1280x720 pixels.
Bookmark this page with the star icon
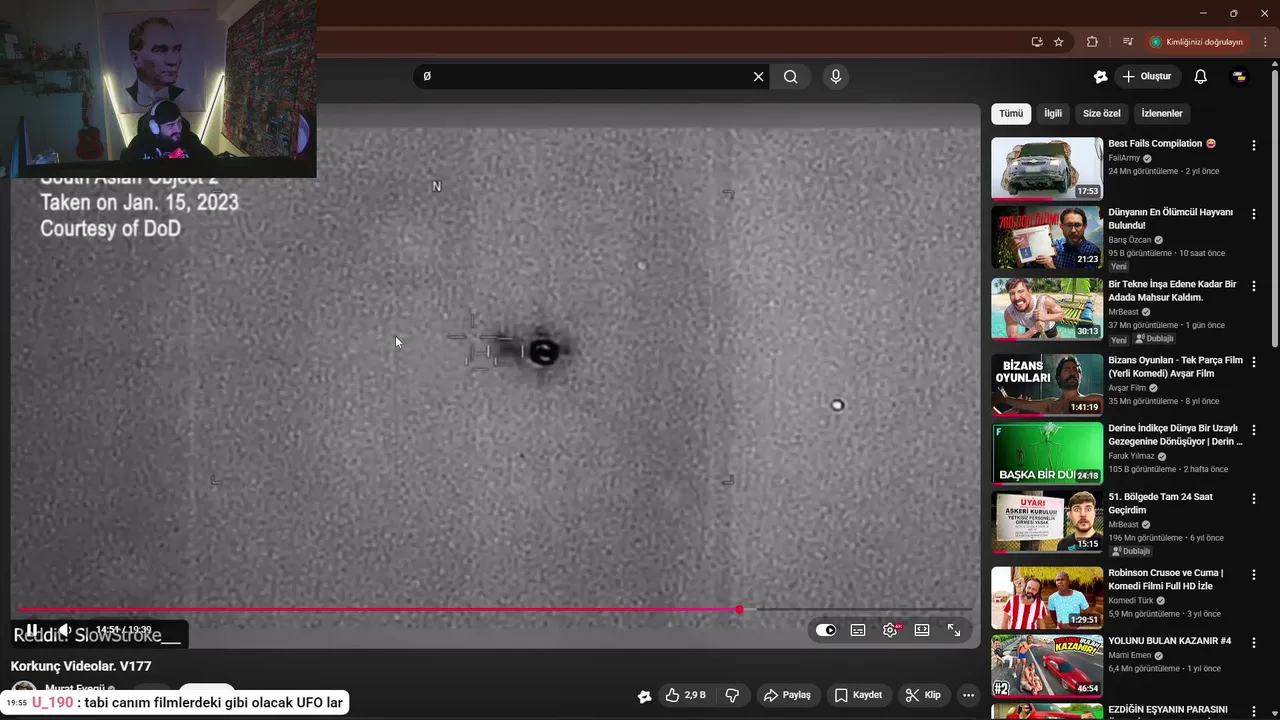click(1059, 42)
